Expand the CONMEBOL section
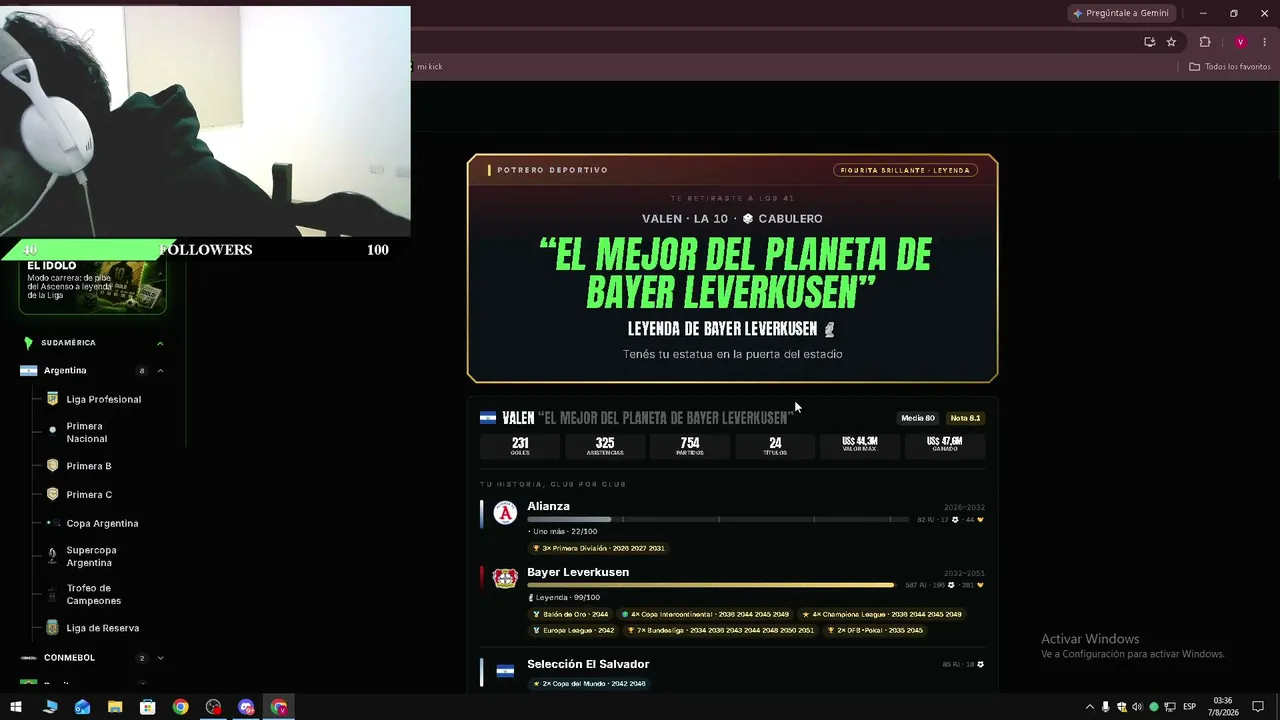 click(x=160, y=658)
